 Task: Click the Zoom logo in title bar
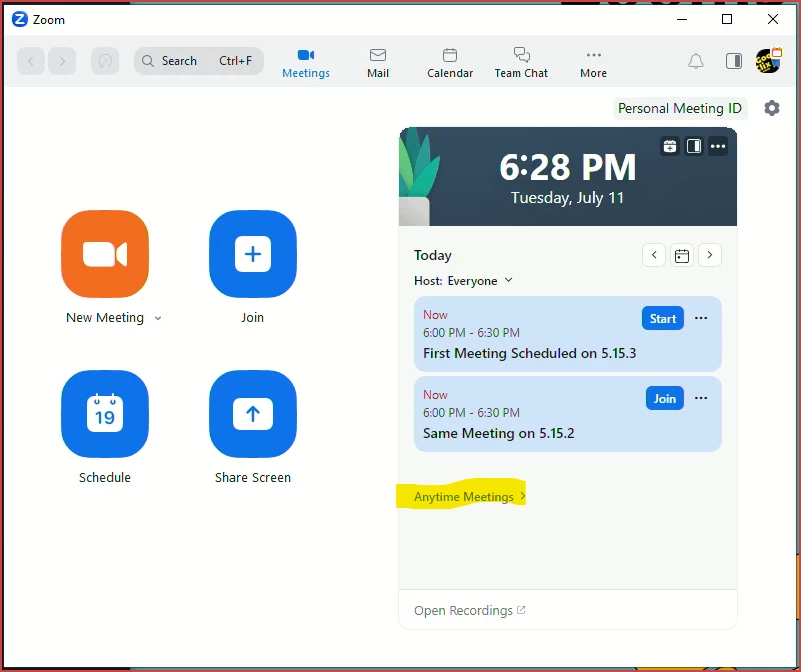click(x=20, y=19)
